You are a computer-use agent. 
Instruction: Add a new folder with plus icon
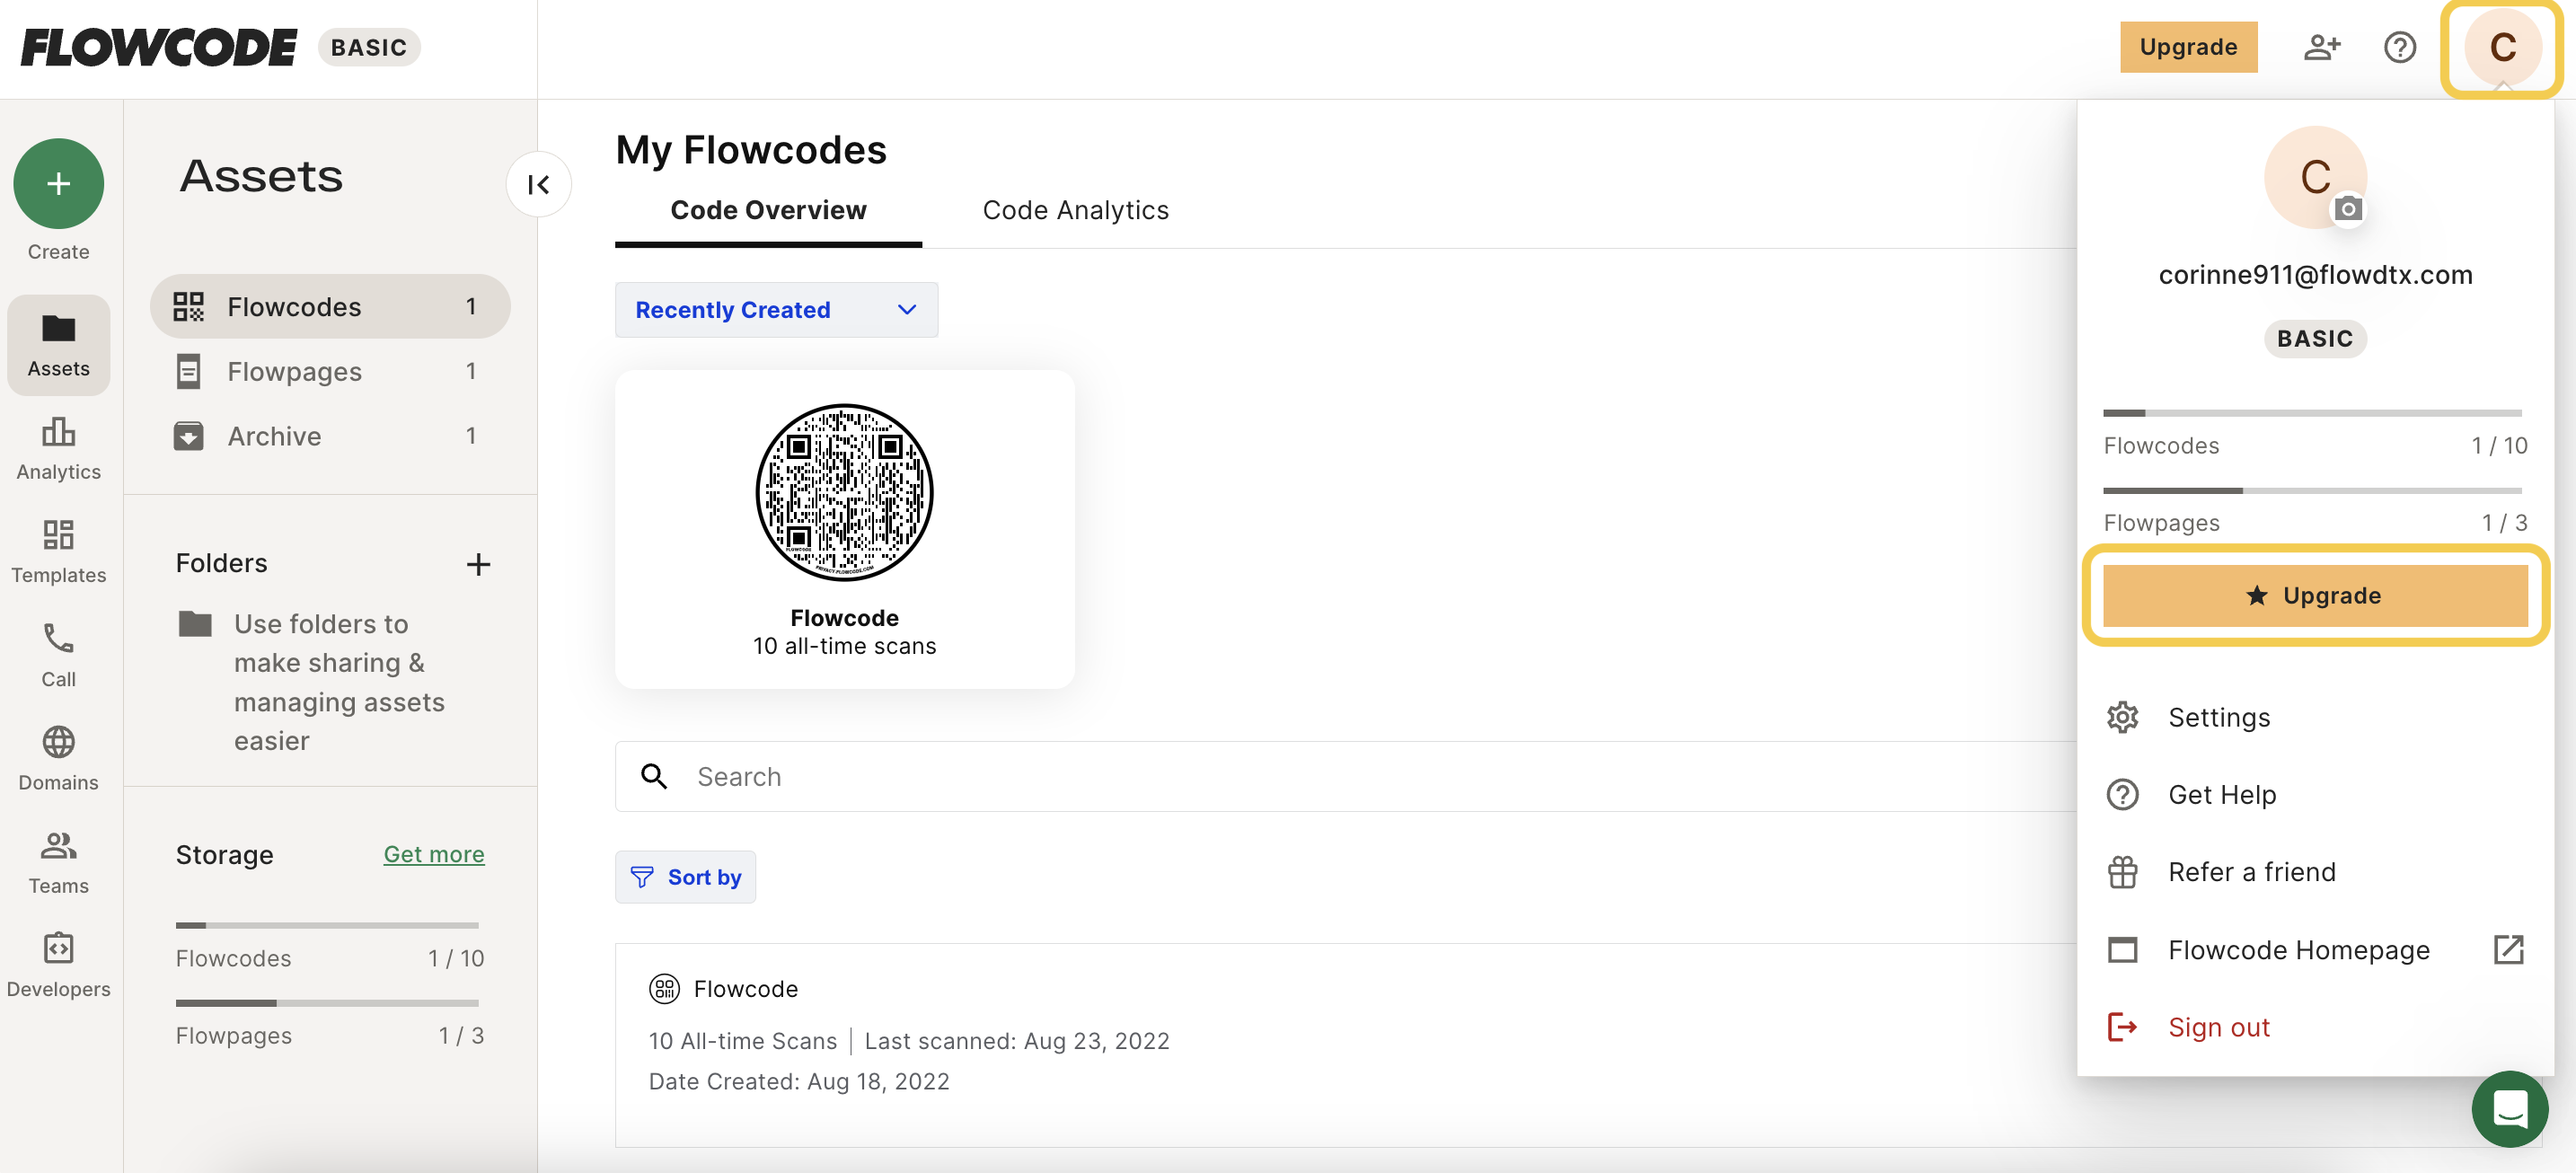coord(478,564)
